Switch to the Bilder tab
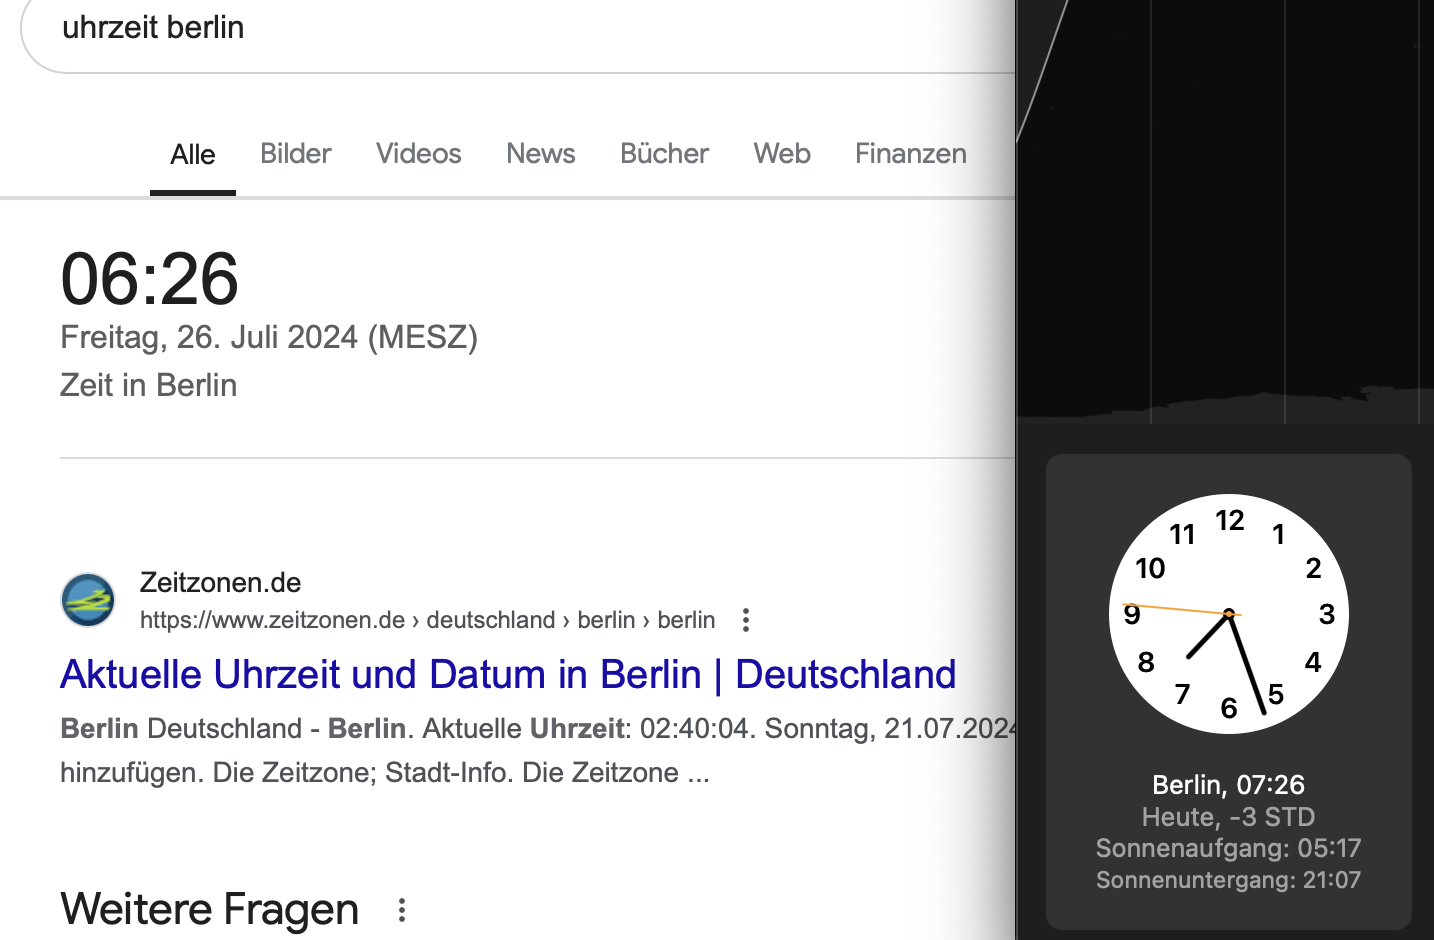This screenshot has width=1434, height=940. coord(295,154)
